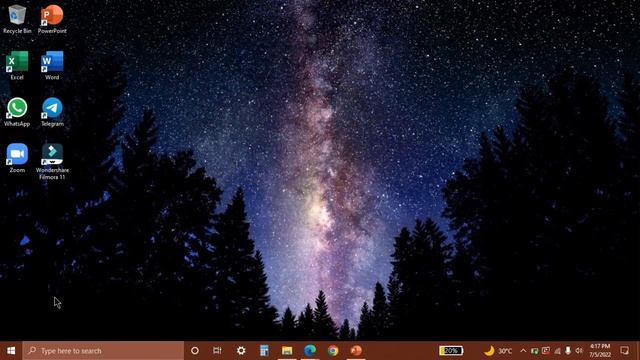Viewport: 640px width, 360px height.
Task: Launch Google Chrome from the taskbar
Action: pos(333,351)
